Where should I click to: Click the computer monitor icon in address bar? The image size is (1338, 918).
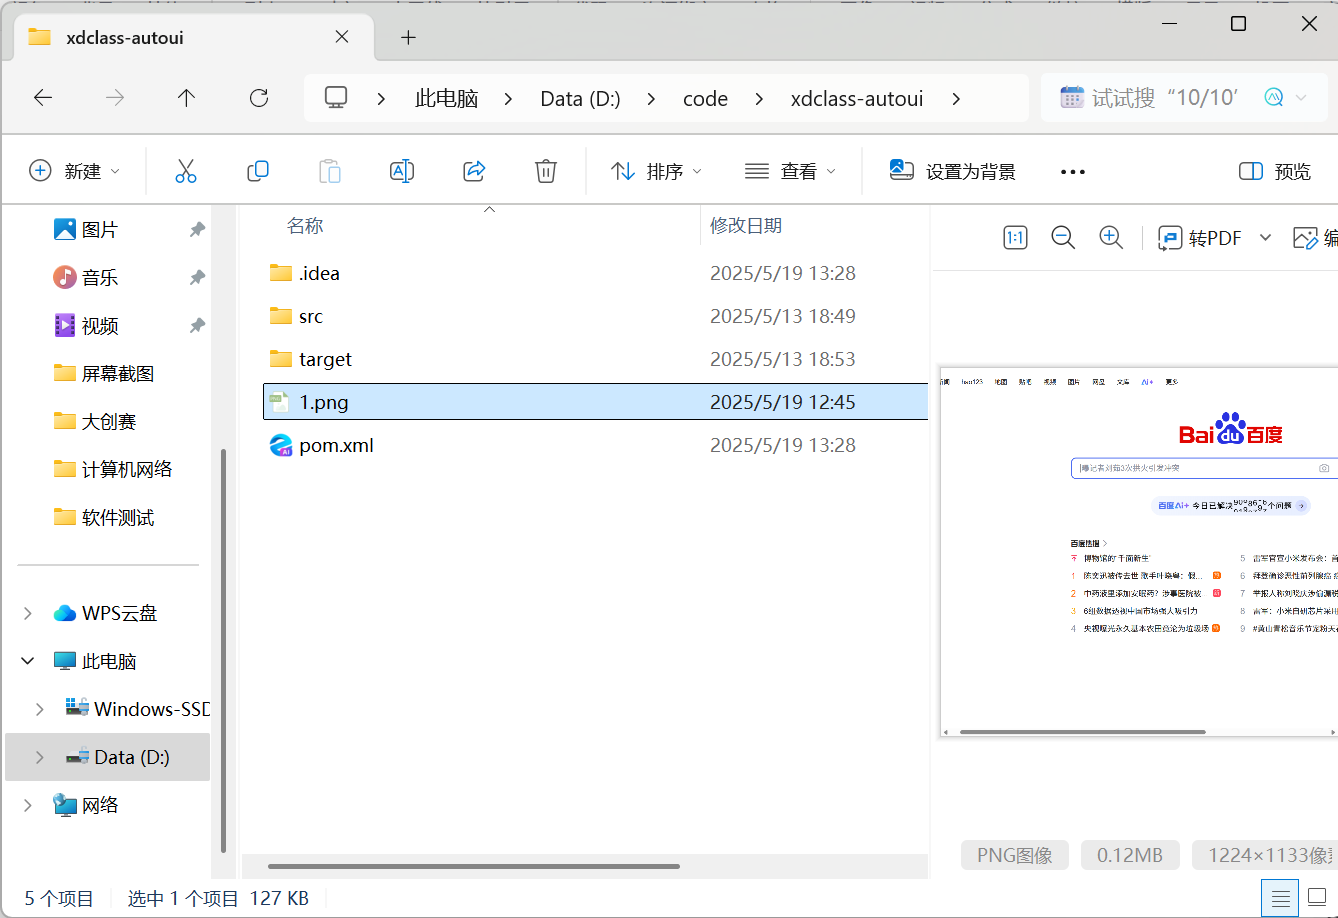(x=336, y=98)
